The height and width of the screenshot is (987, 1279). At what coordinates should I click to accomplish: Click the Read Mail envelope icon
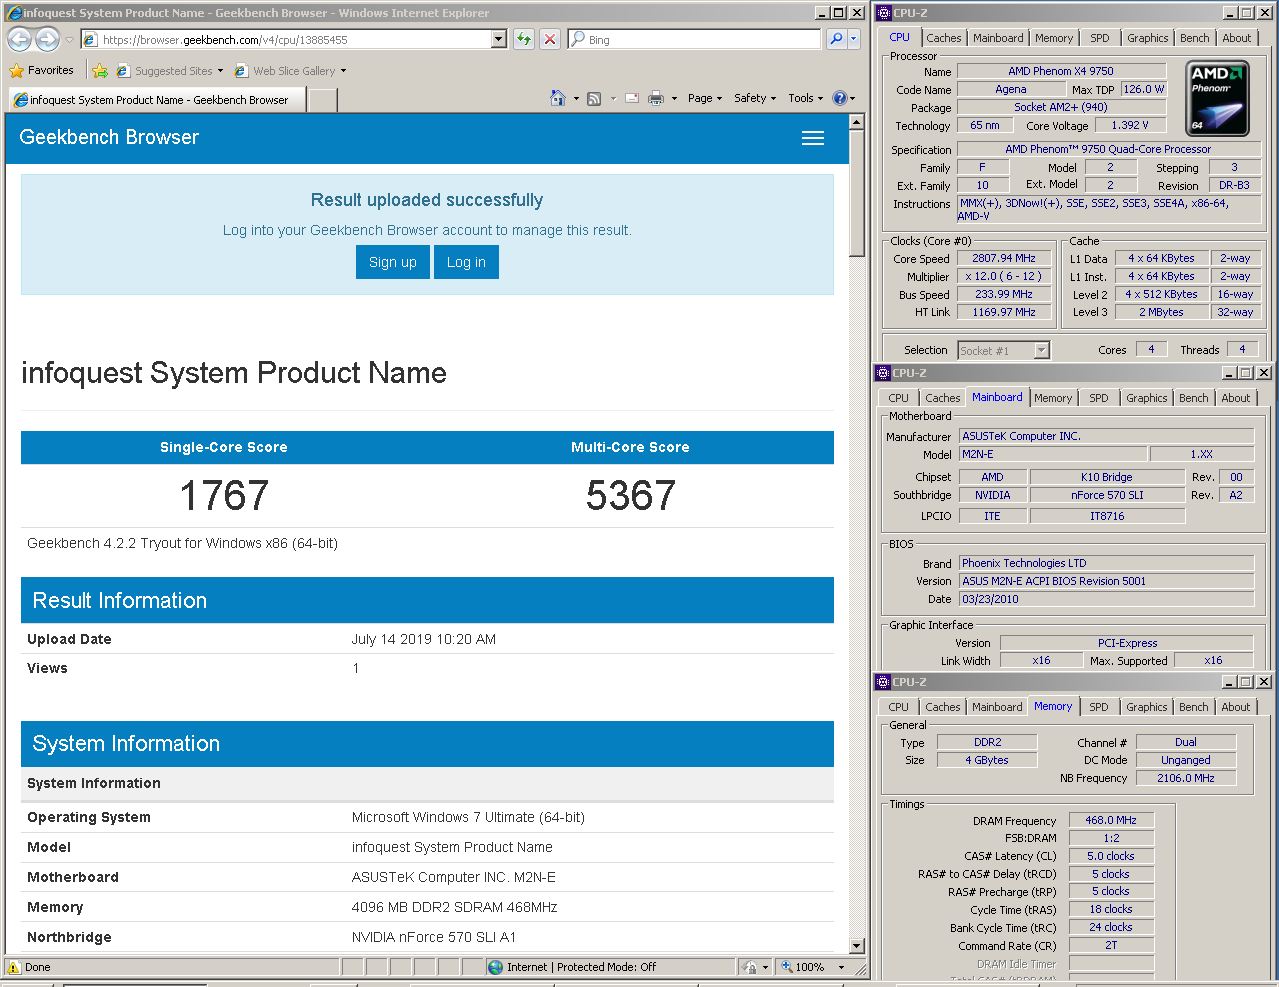point(632,98)
